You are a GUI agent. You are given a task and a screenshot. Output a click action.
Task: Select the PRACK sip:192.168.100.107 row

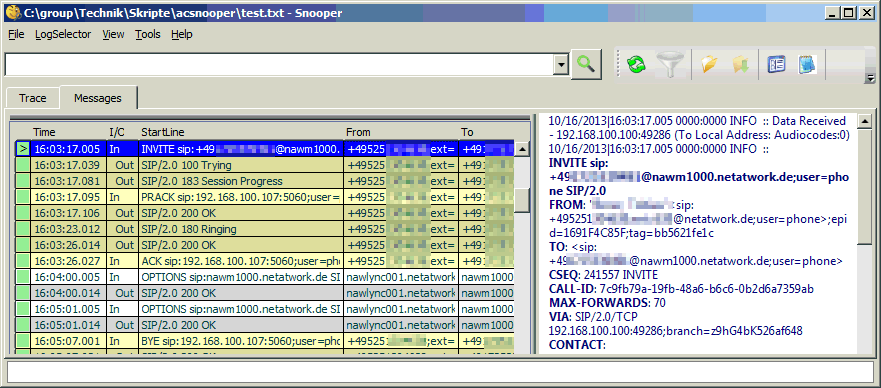click(x=264, y=197)
